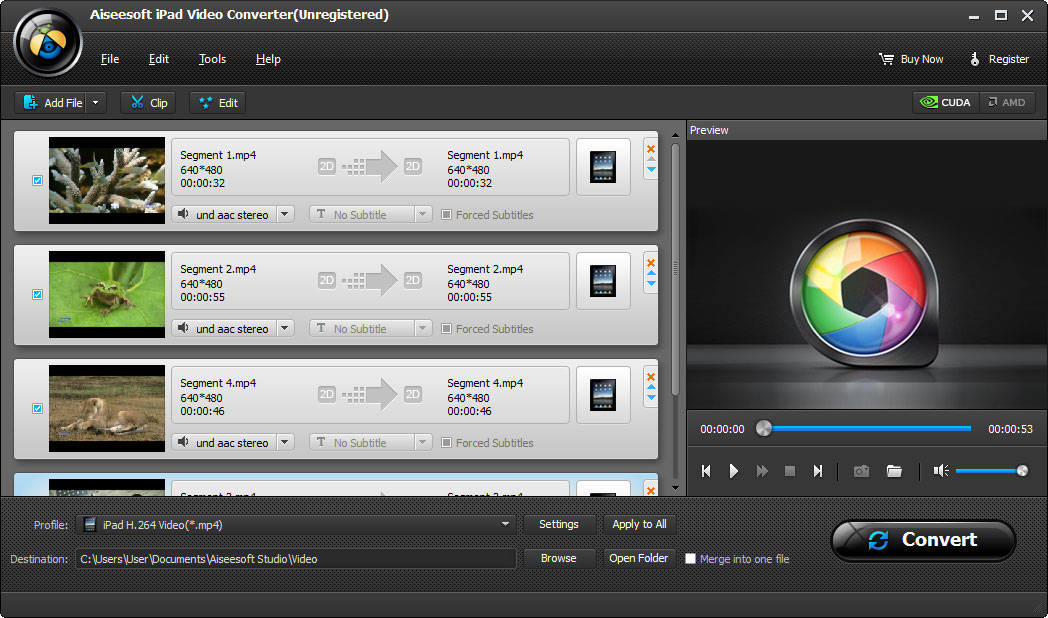Open the Help menu
Viewport: 1048px width, 618px height.
pyautogui.click(x=268, y=59)
